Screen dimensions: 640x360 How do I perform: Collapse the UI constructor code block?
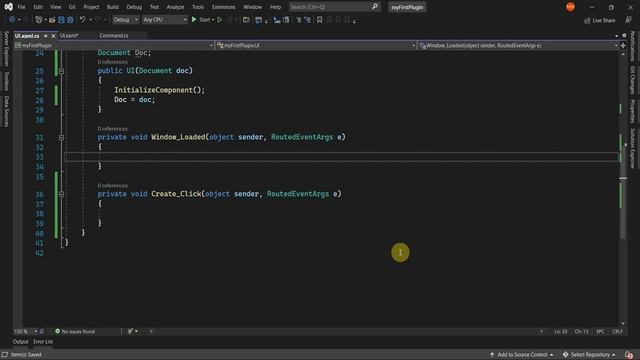pyautogui.click(x=61, y=71)
